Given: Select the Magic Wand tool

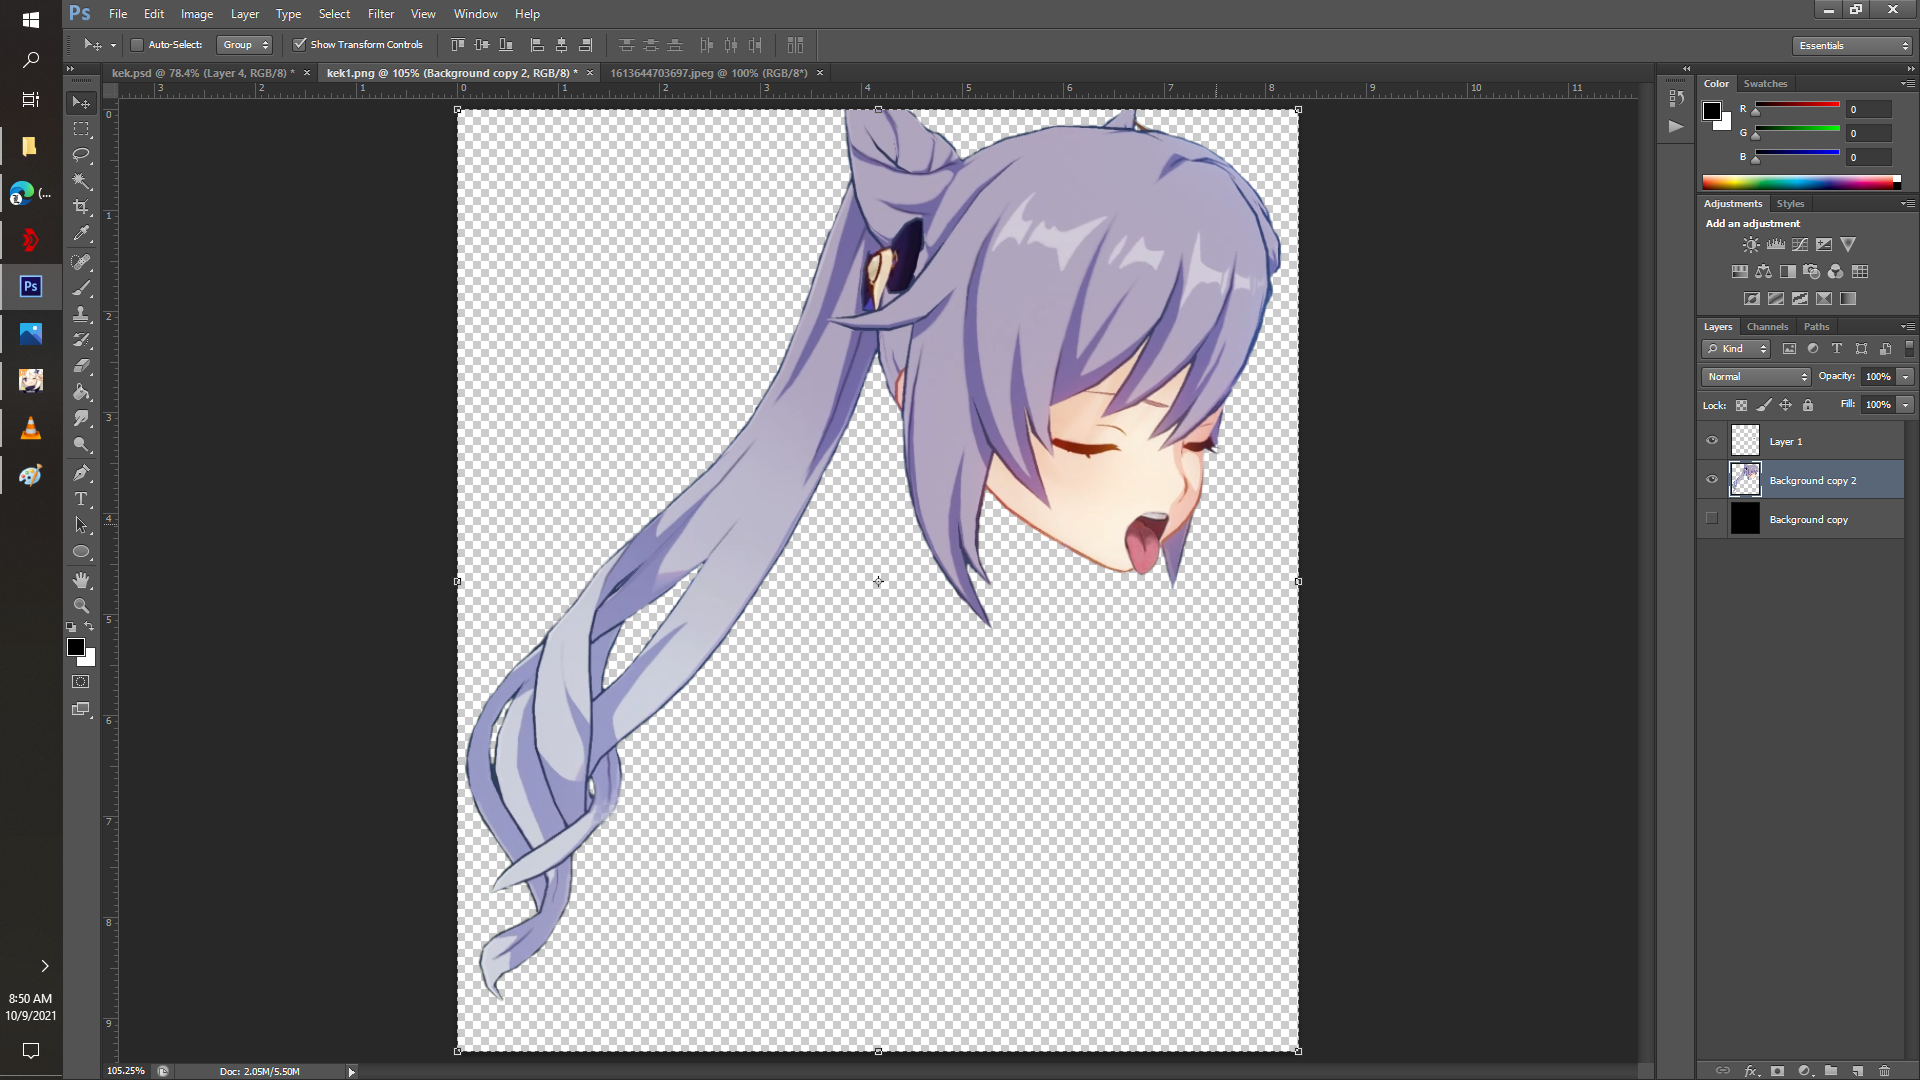Looking at the screenshot, I should pos(81,181).
